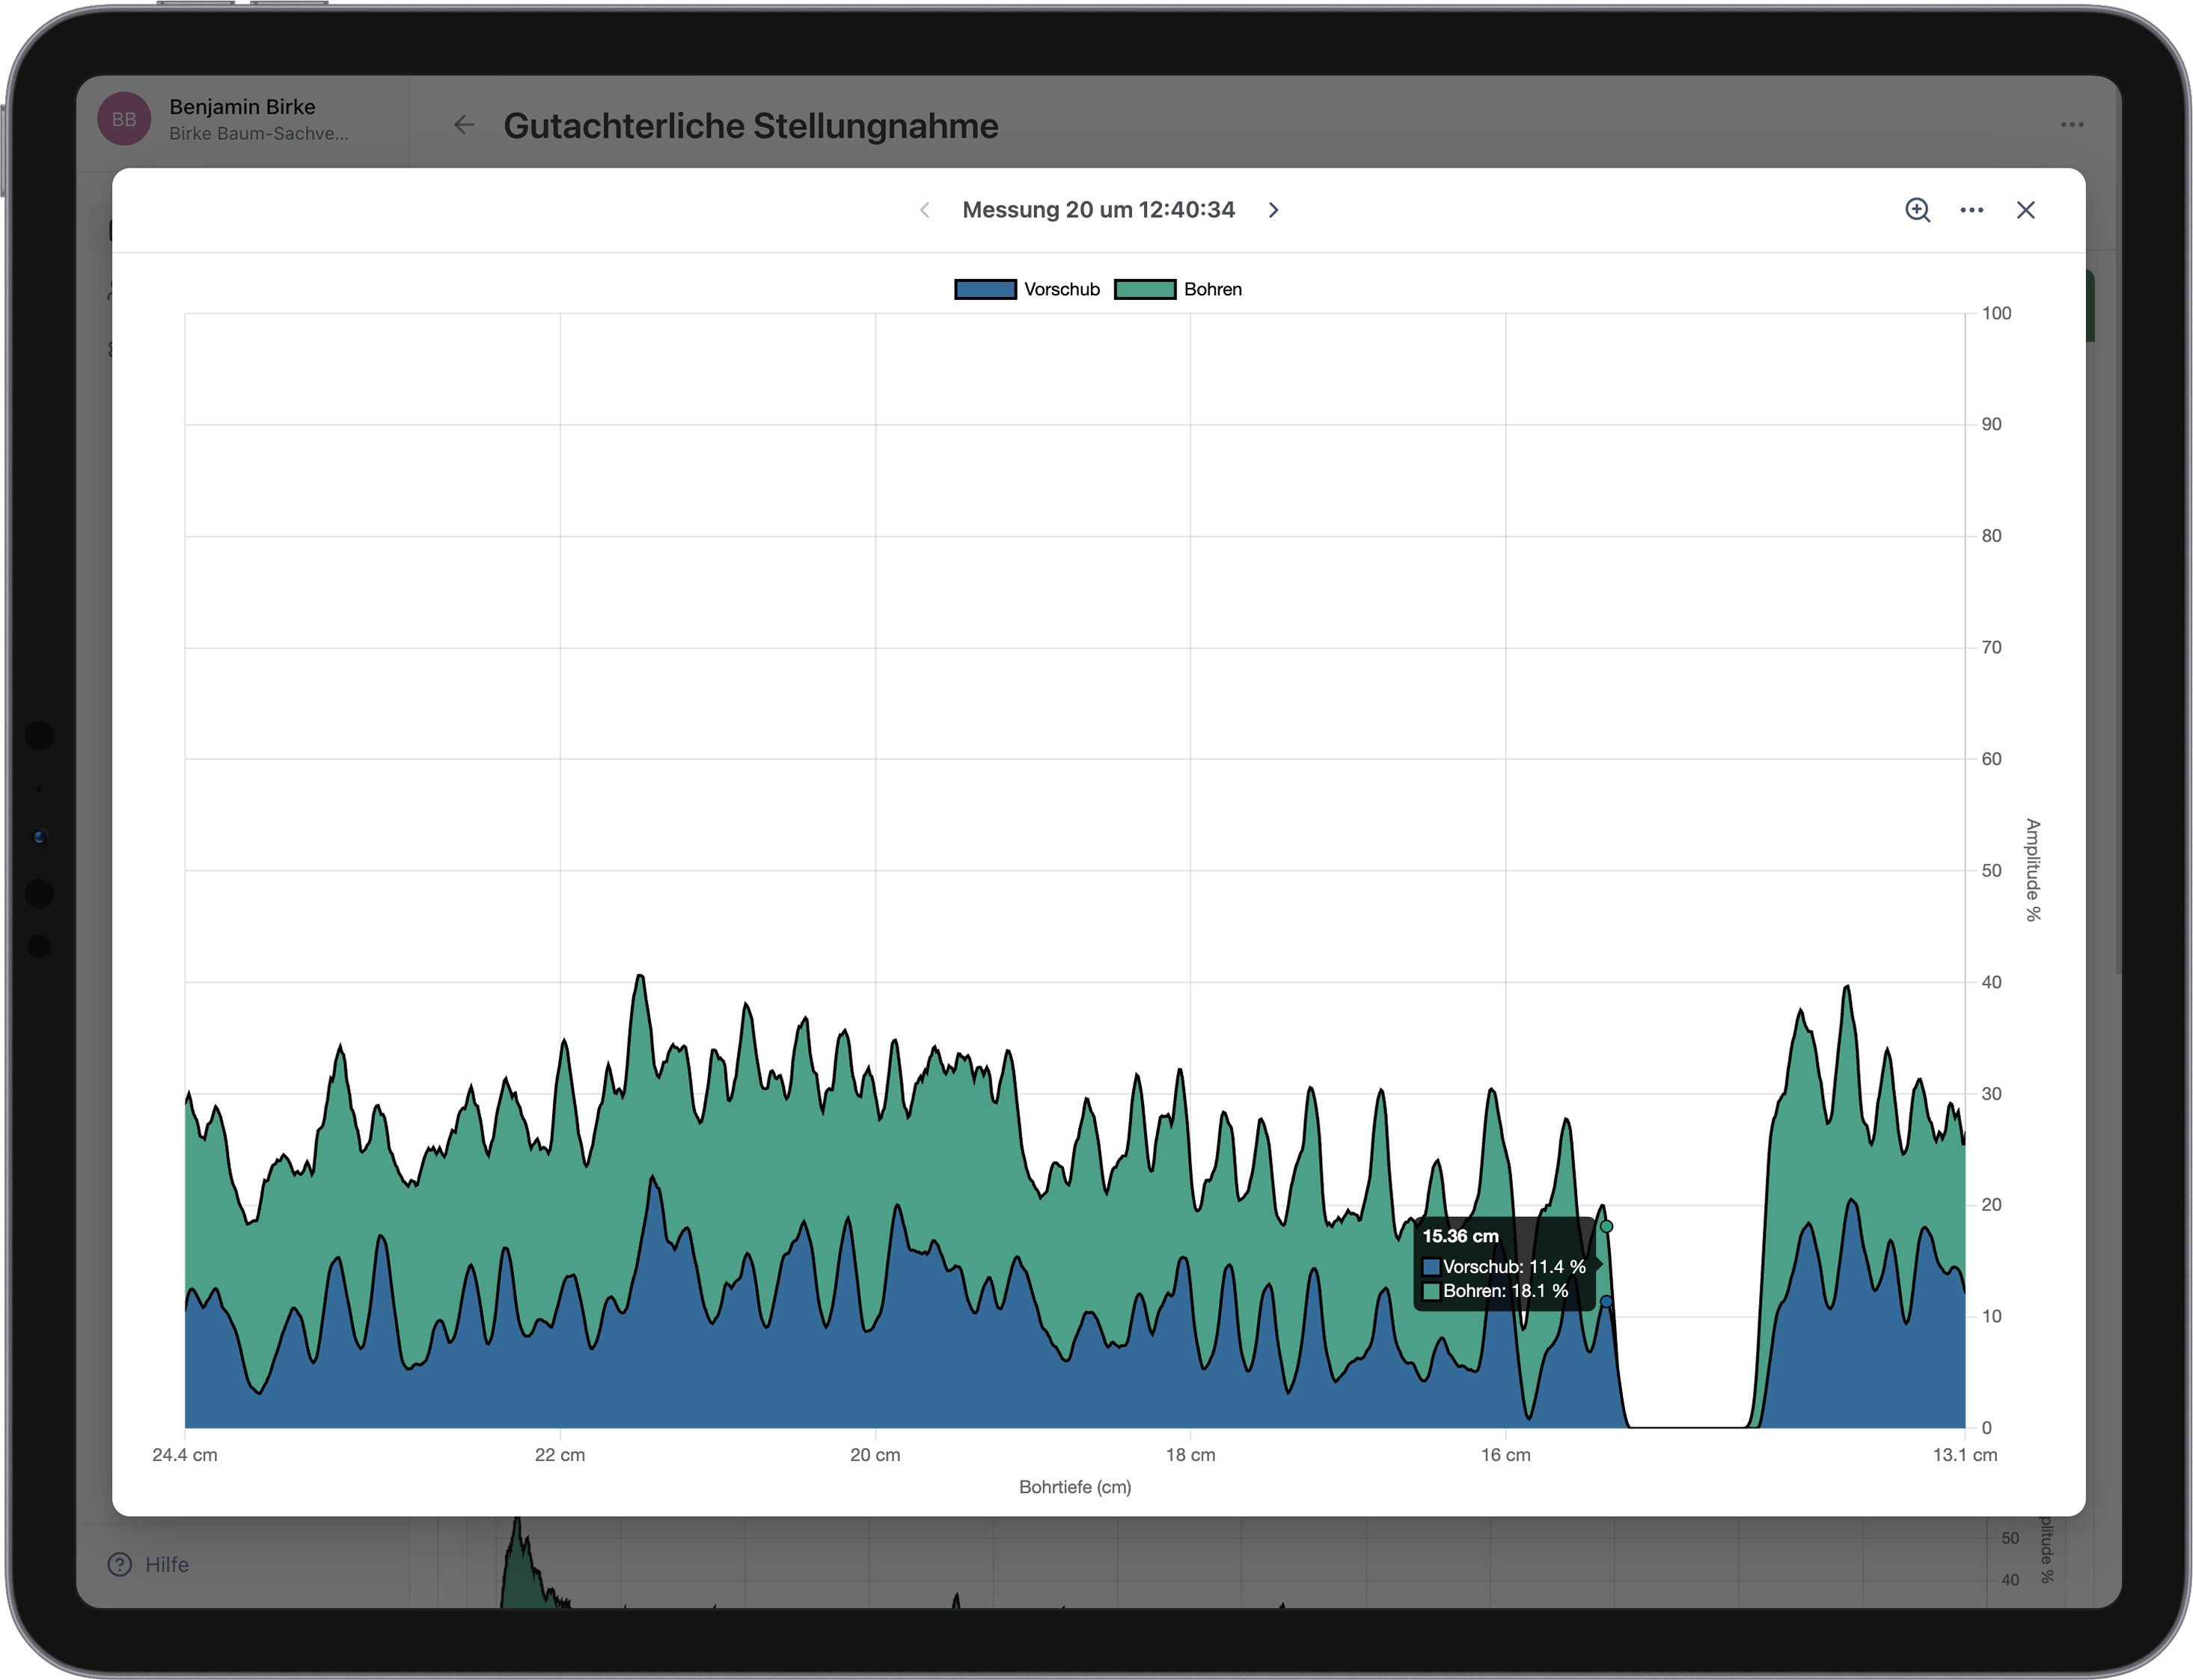Click the blue Vorschub legend swatch
The height and width of the screenshot is (1680, 2193).
pos(985,289)
